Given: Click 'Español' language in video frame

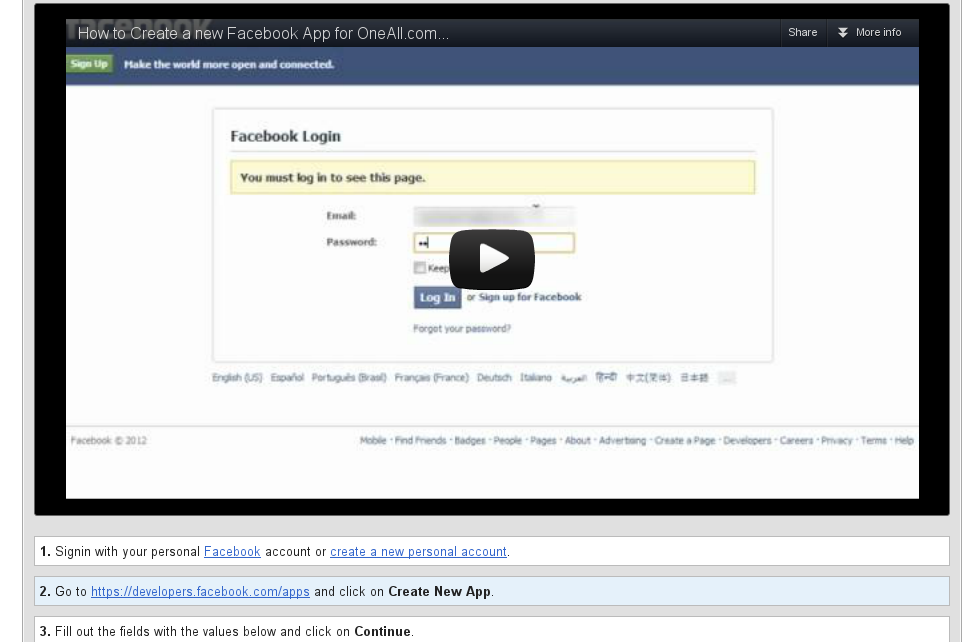Looking at the screenshot, I should click(x=287, y=378).
